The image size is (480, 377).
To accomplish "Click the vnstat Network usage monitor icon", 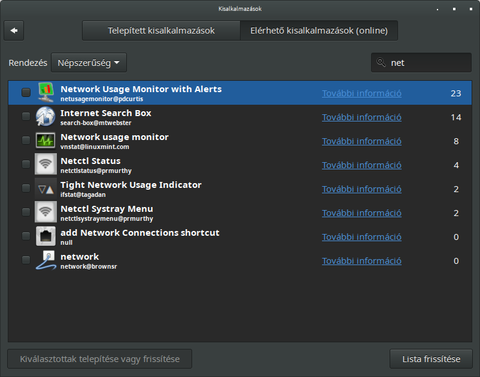I will 46,140.
